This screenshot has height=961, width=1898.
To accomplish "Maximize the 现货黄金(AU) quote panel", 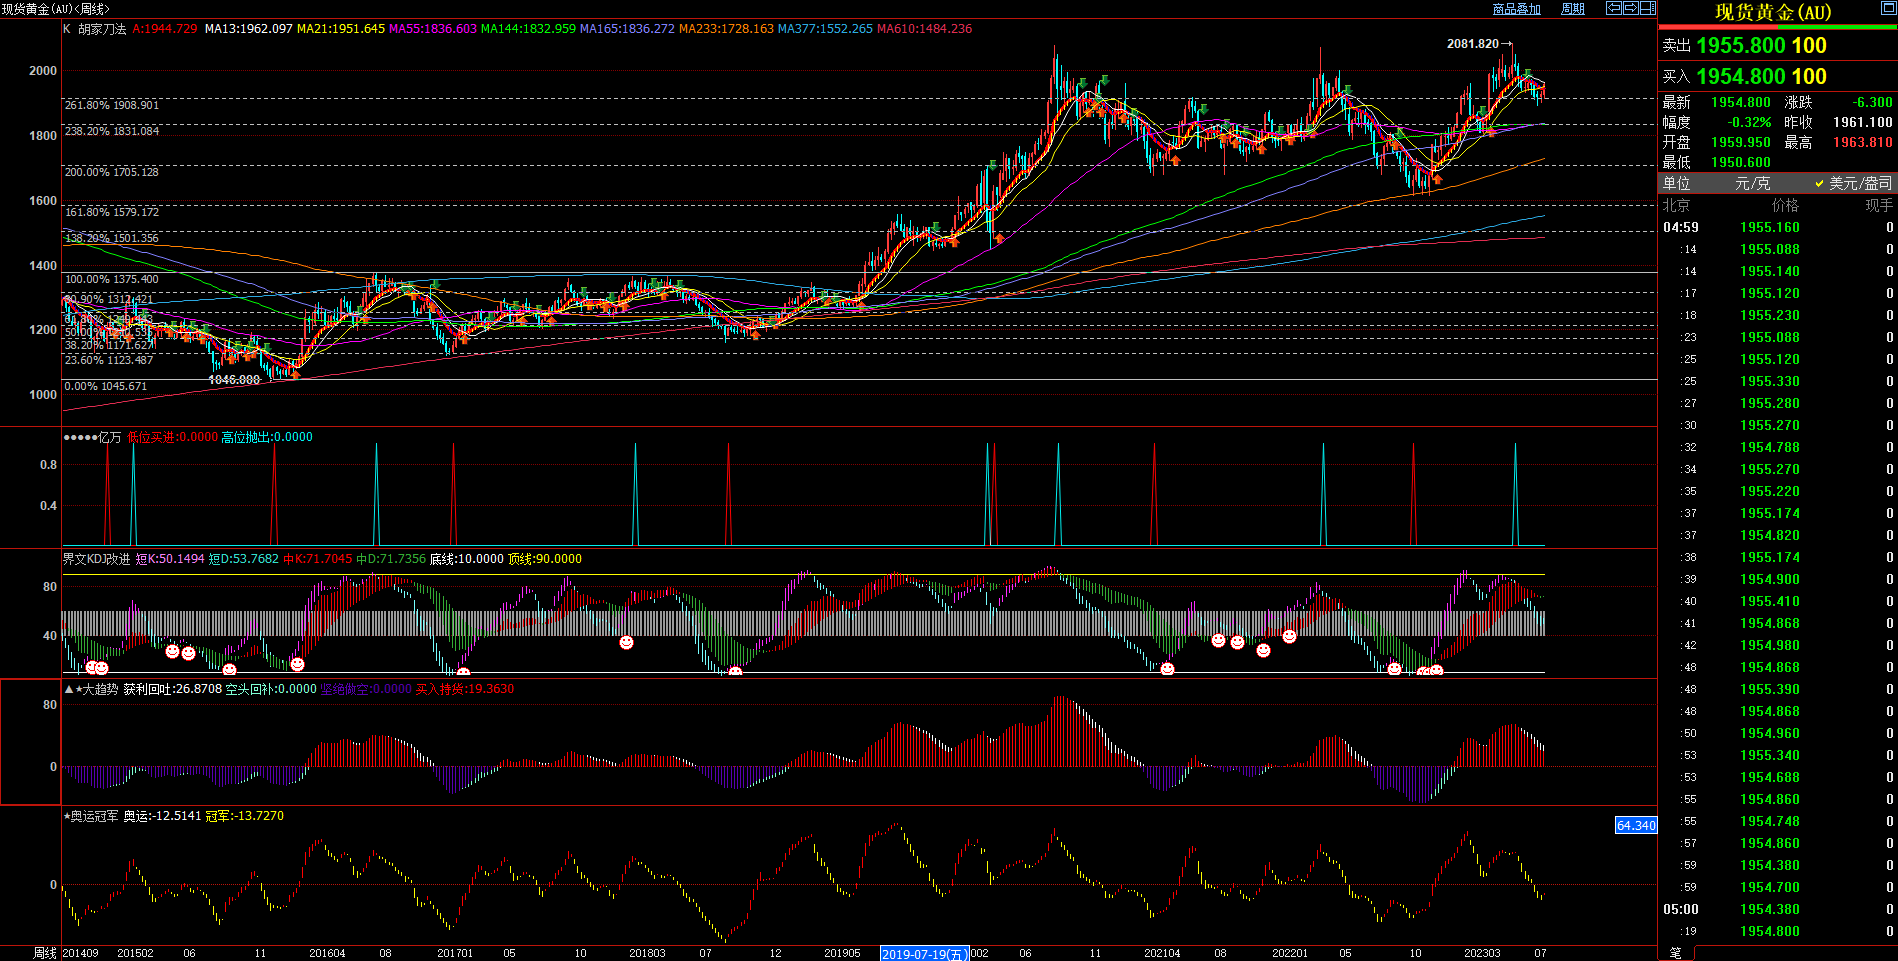I will (1888, 9).
